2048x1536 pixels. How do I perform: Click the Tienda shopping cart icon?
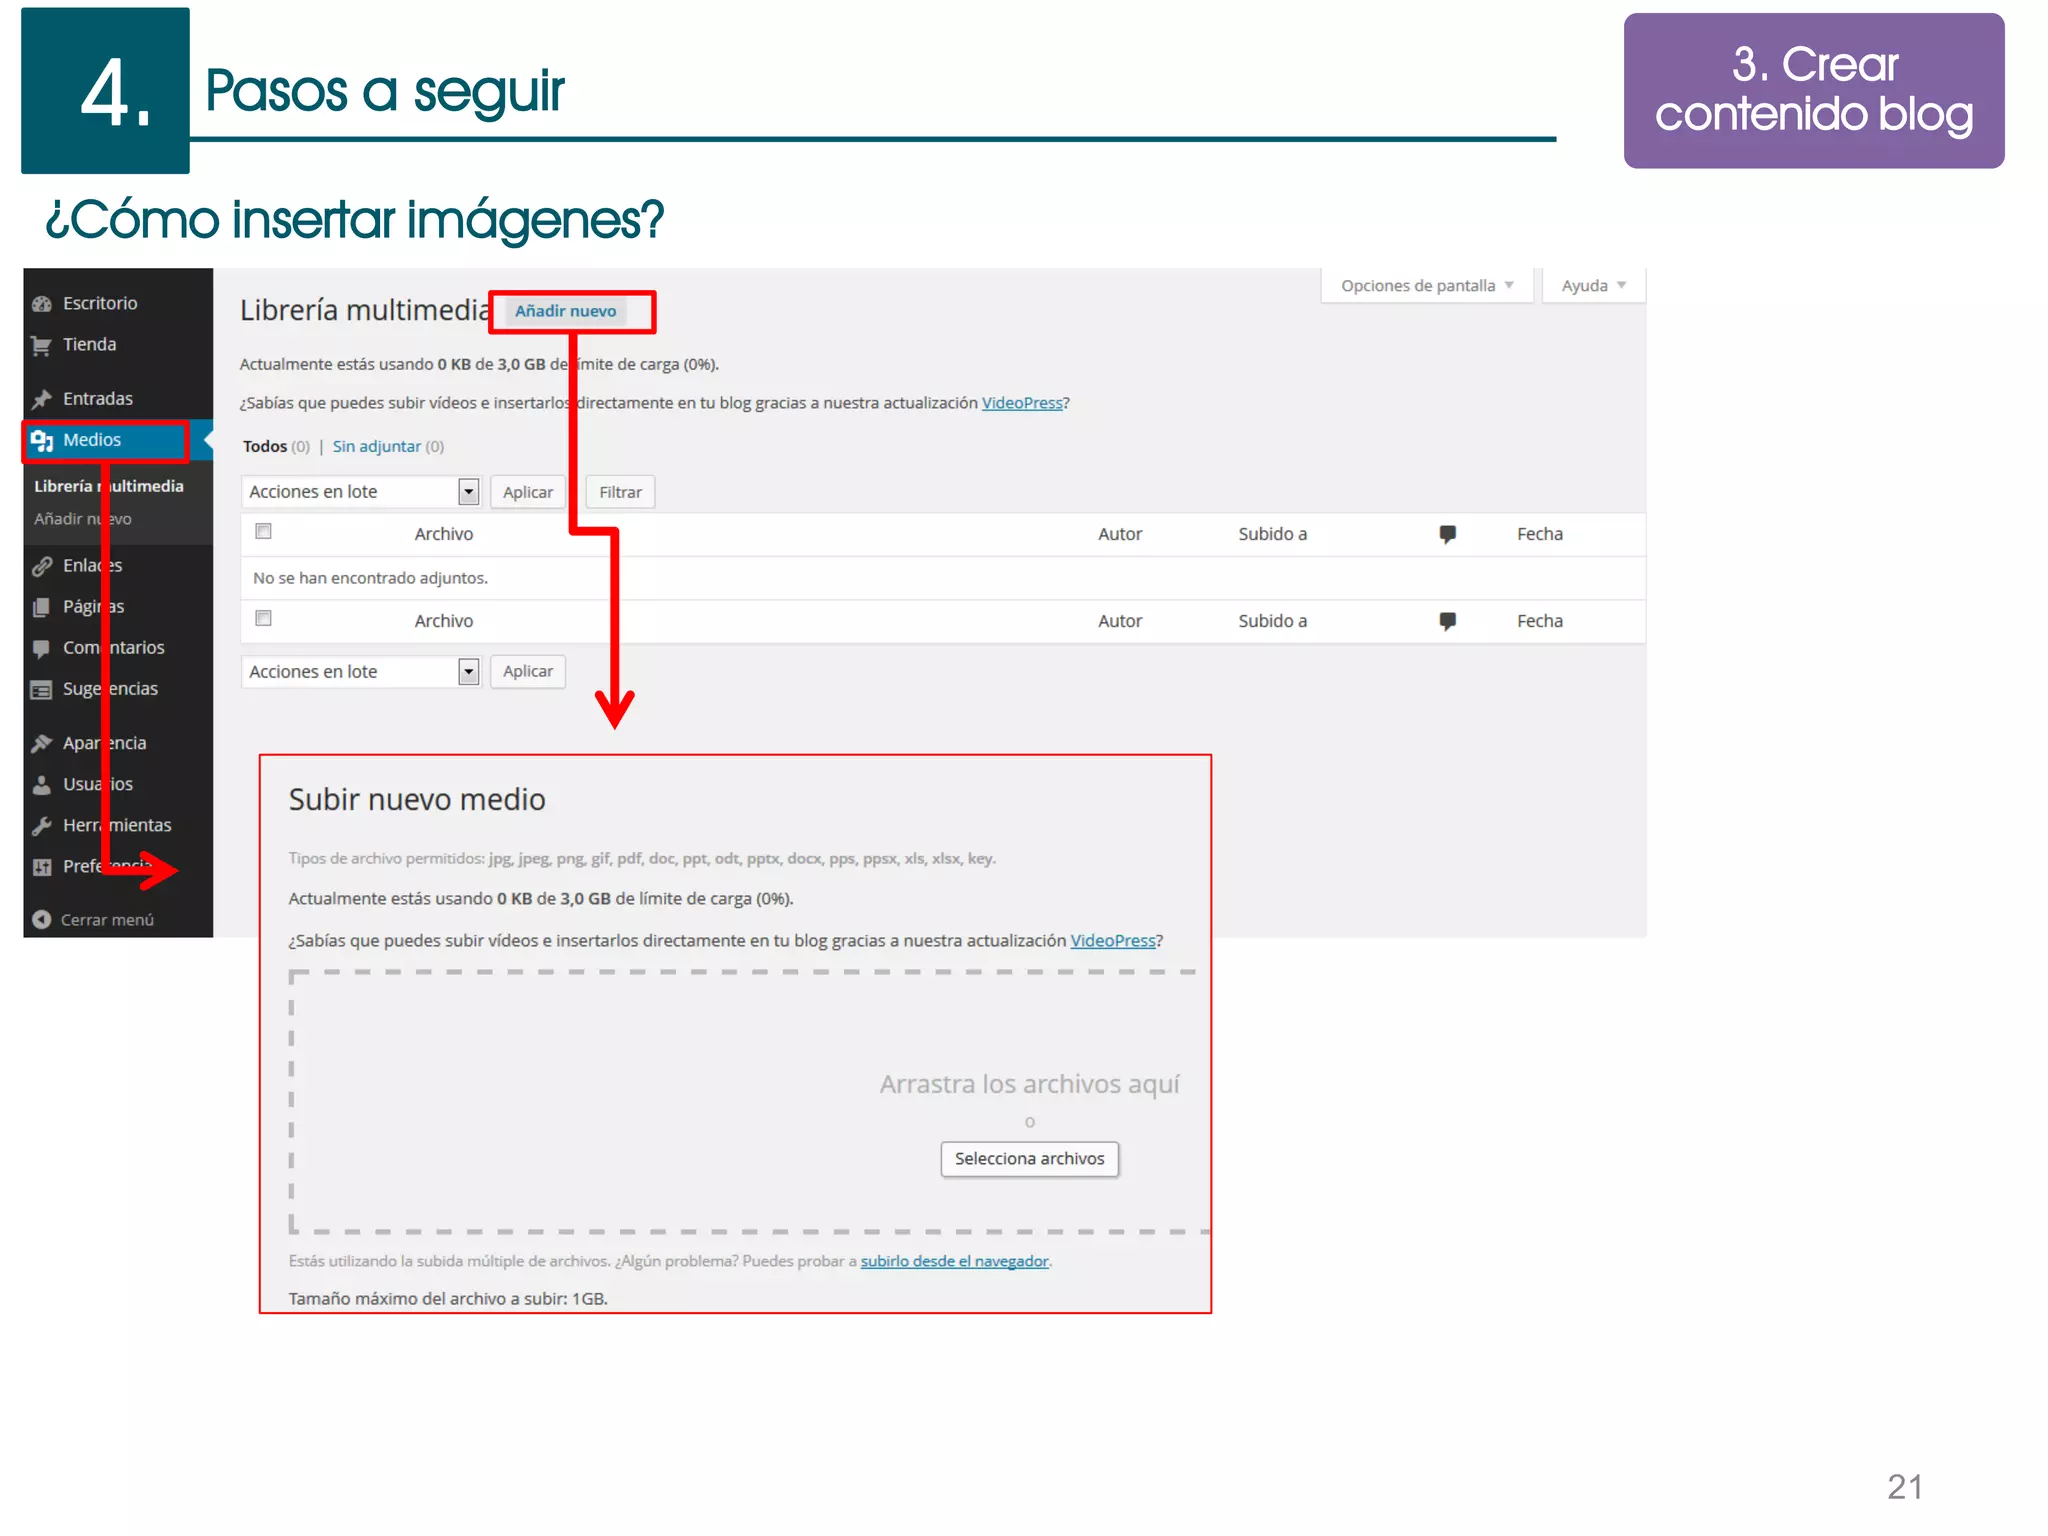pyautogui.click(x=42, y=346)
